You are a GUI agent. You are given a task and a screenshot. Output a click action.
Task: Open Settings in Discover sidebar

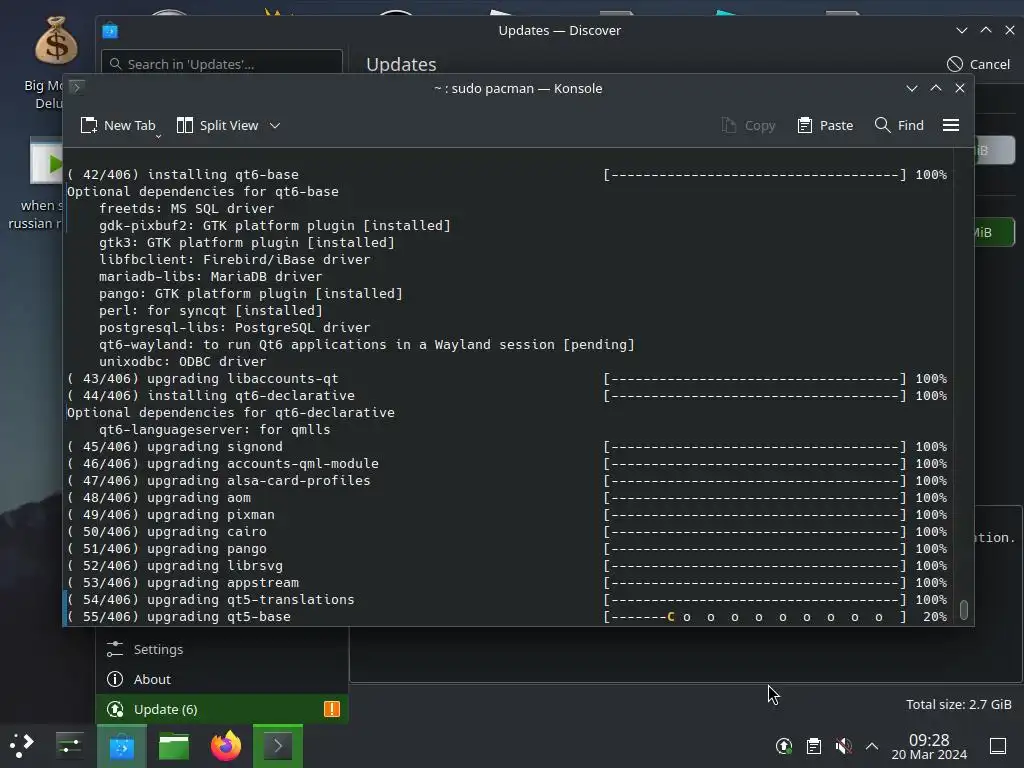pos(222,649)
